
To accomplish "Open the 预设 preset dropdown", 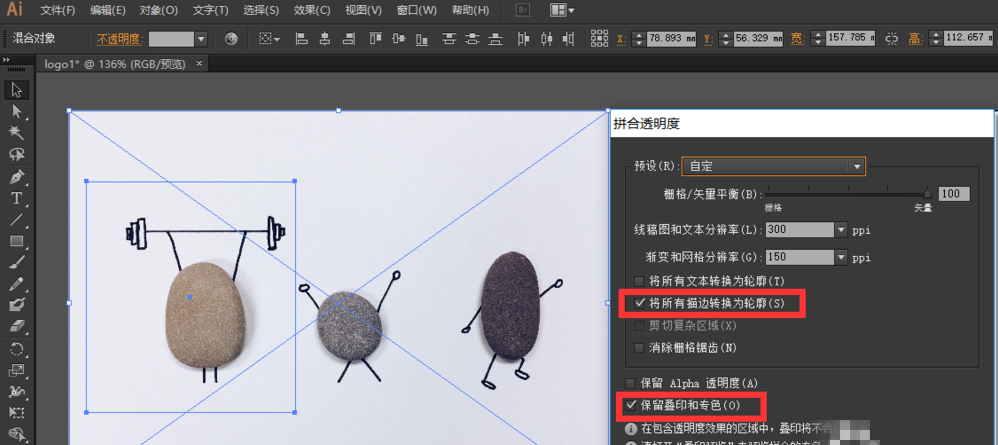I will coord(856,166).
